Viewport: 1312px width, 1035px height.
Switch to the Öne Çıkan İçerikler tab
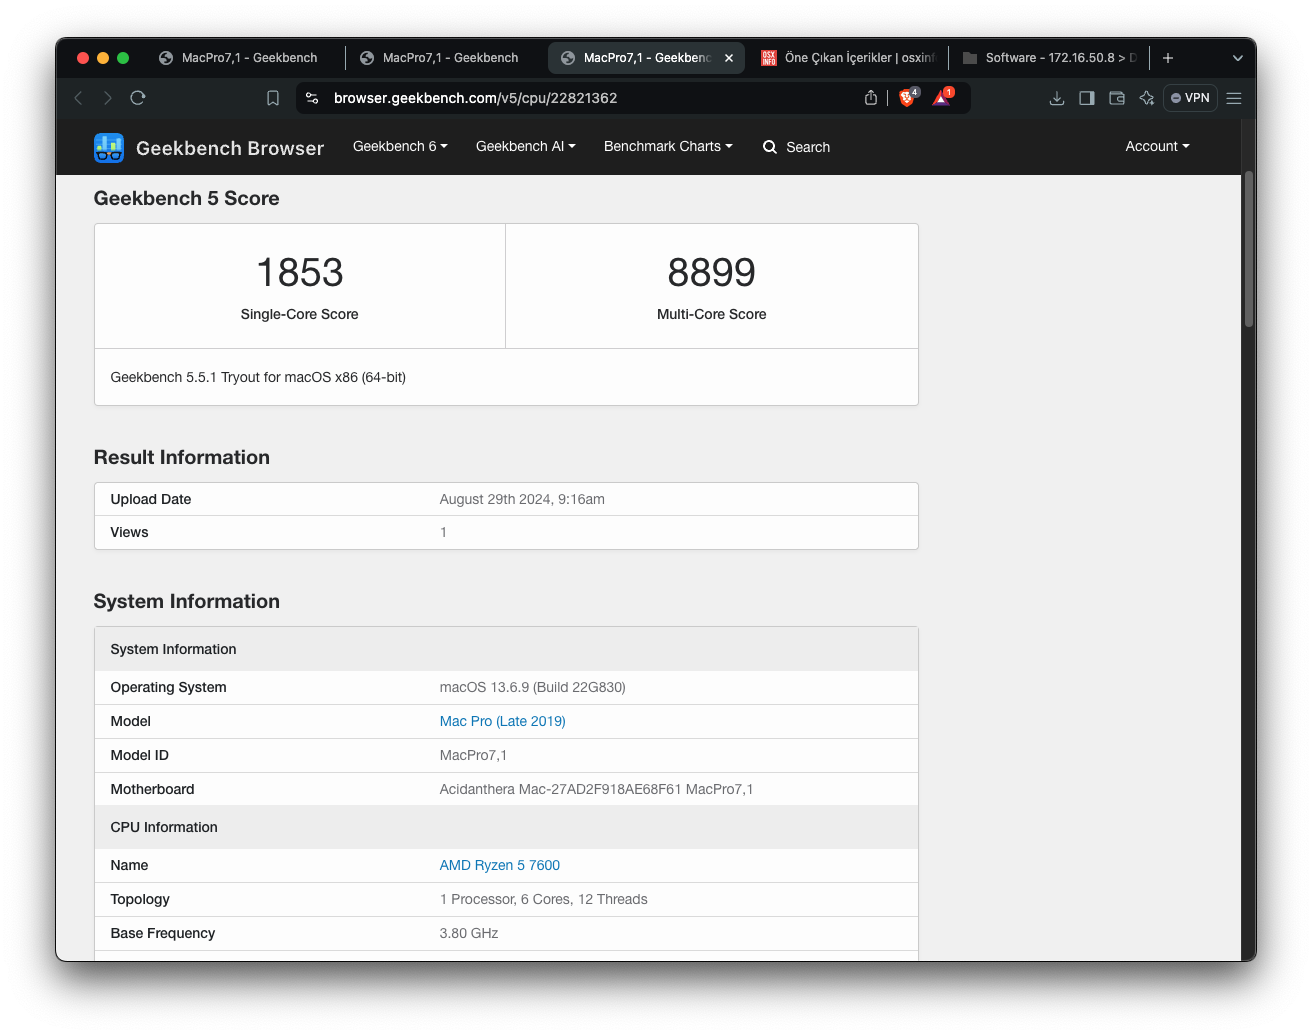click(848, 58)
